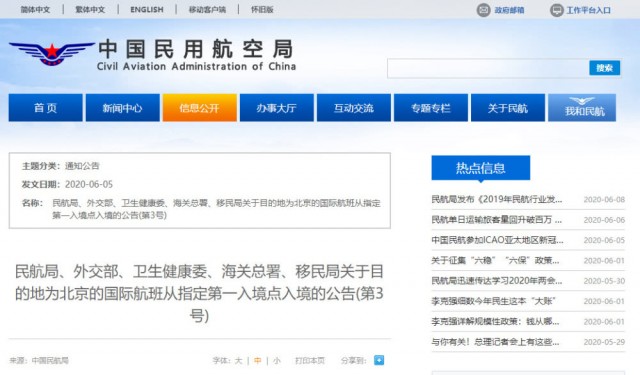Switch to 繁体中文 language

(x=90, y=9)
